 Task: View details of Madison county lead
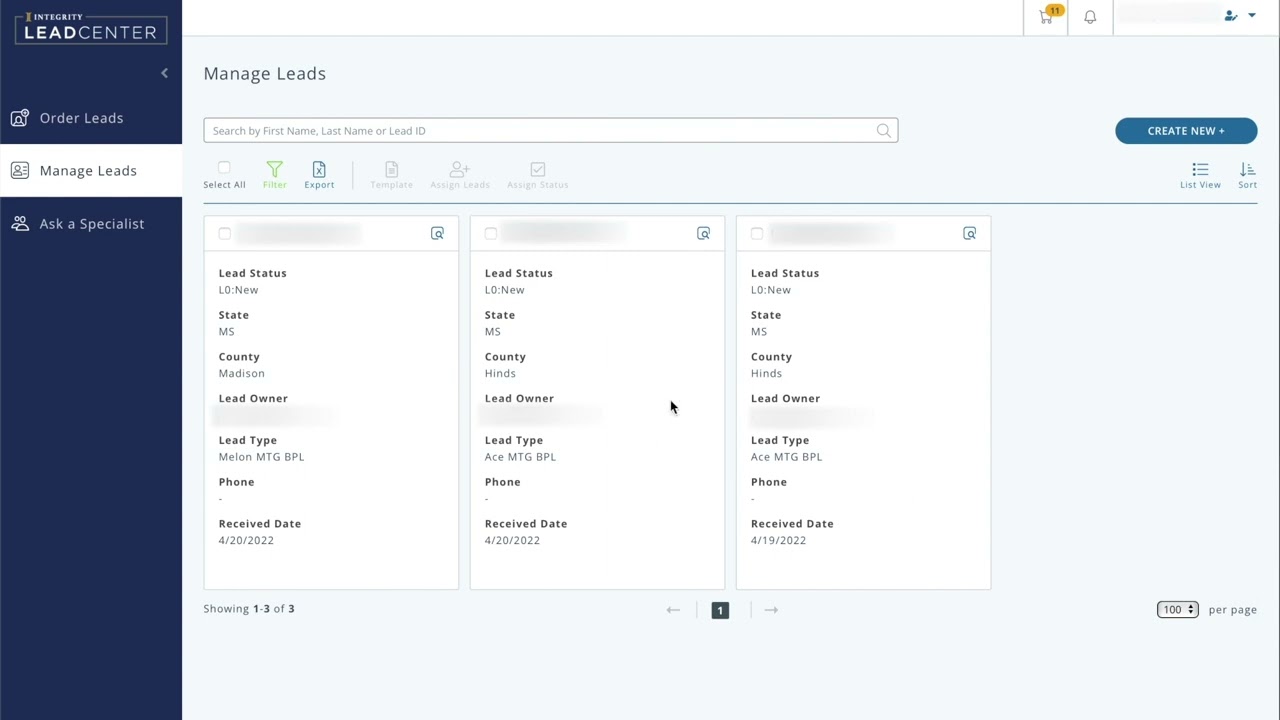click(437, 234)
